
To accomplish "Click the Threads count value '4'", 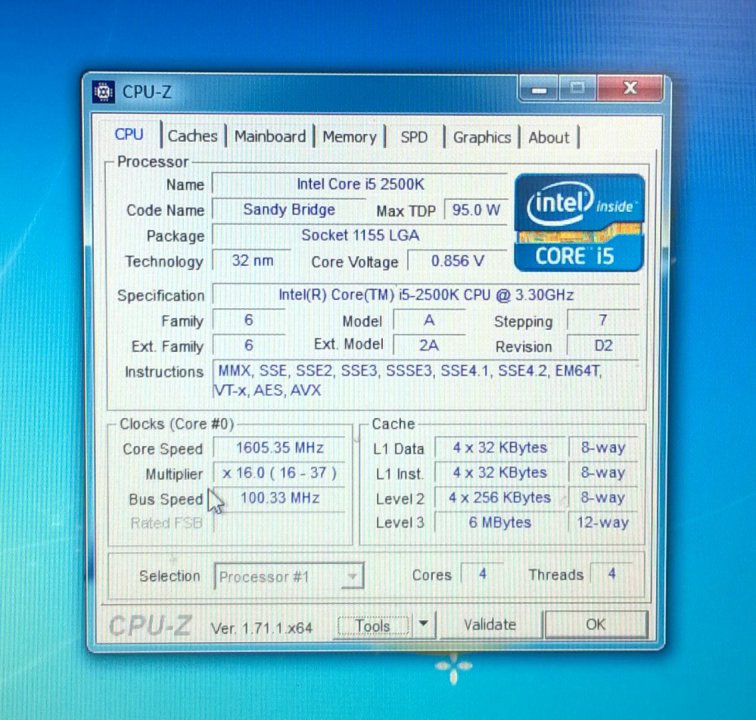I will pos(611,574).
